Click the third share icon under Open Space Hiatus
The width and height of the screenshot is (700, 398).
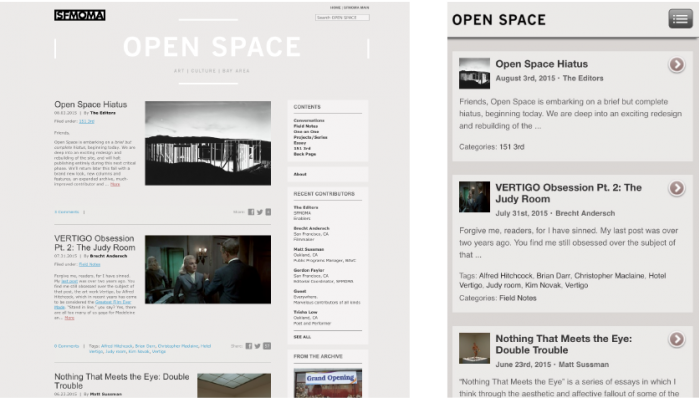[268, 212]
